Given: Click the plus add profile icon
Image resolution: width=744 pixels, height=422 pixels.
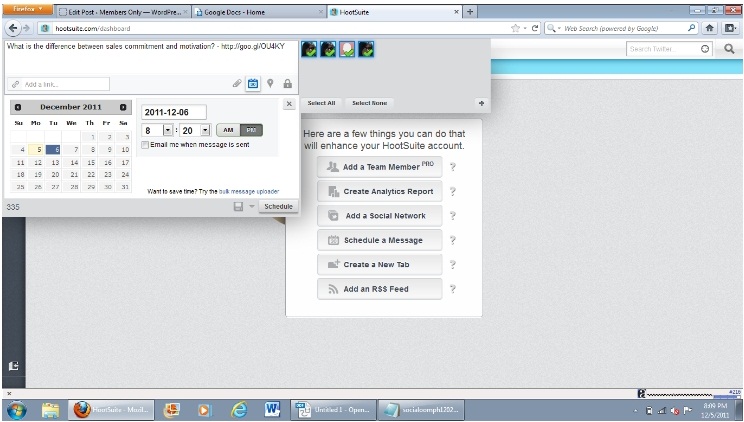Looking at the screenshot, I should pos(481,103).
